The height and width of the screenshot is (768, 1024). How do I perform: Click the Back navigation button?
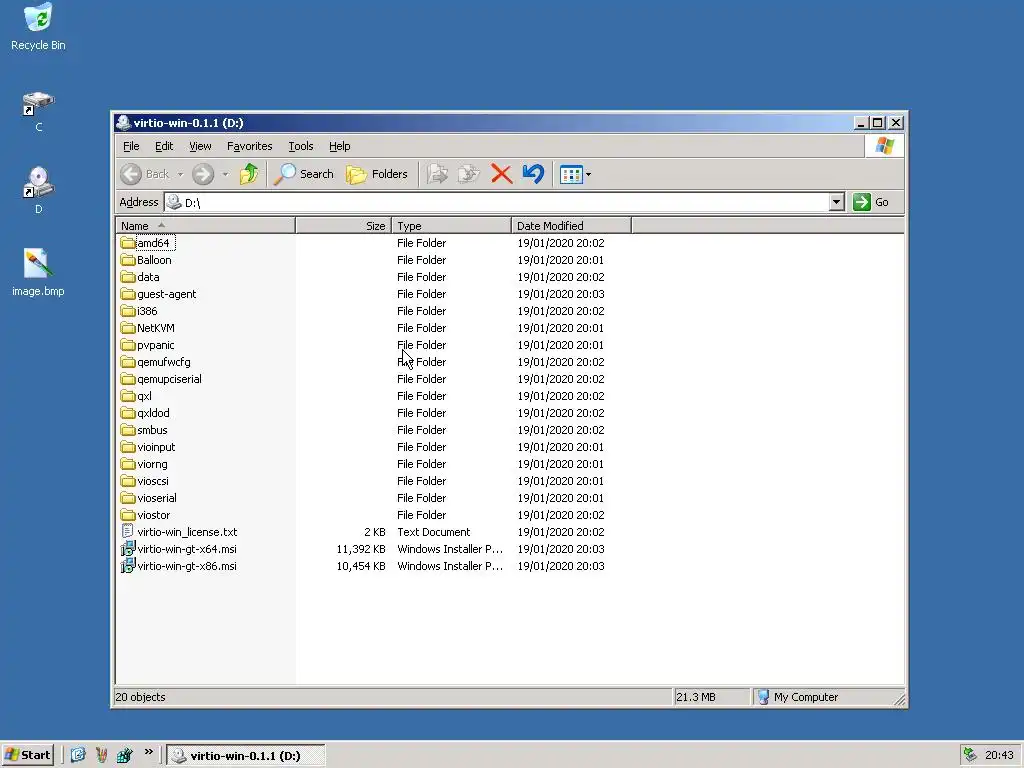[146, 174]
